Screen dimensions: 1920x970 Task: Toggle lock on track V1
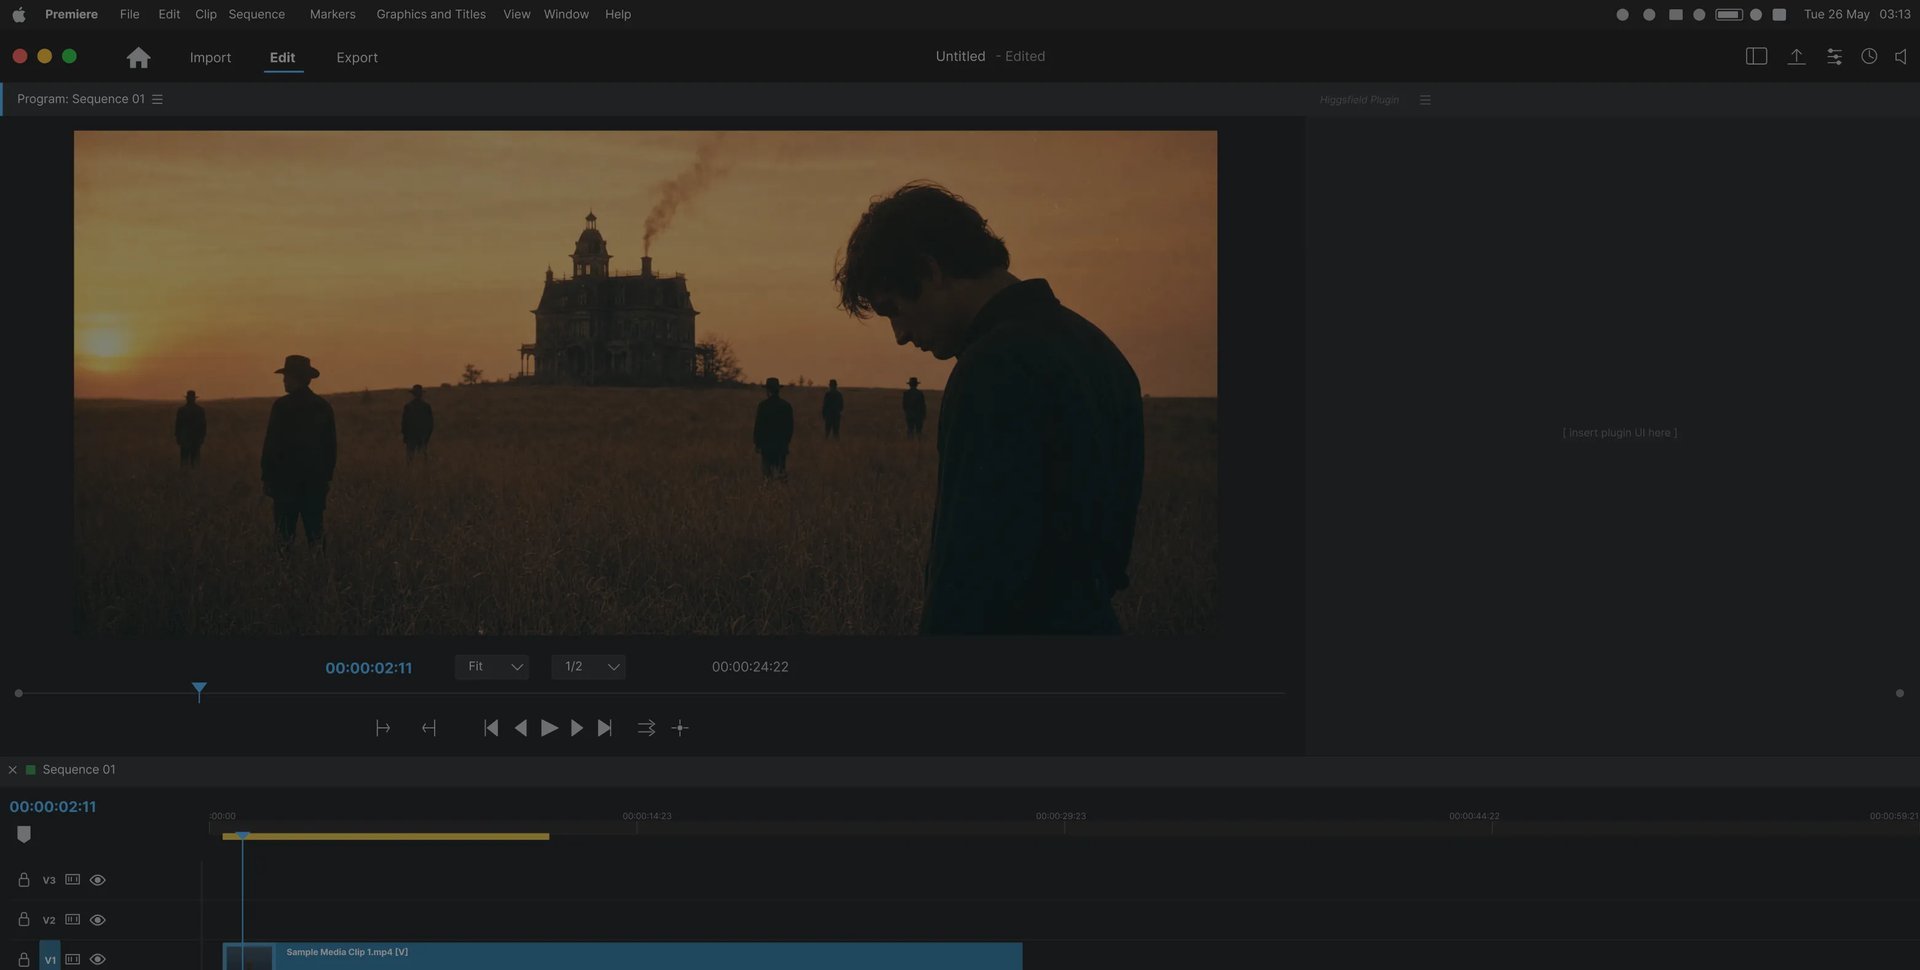tap(23, 959)
